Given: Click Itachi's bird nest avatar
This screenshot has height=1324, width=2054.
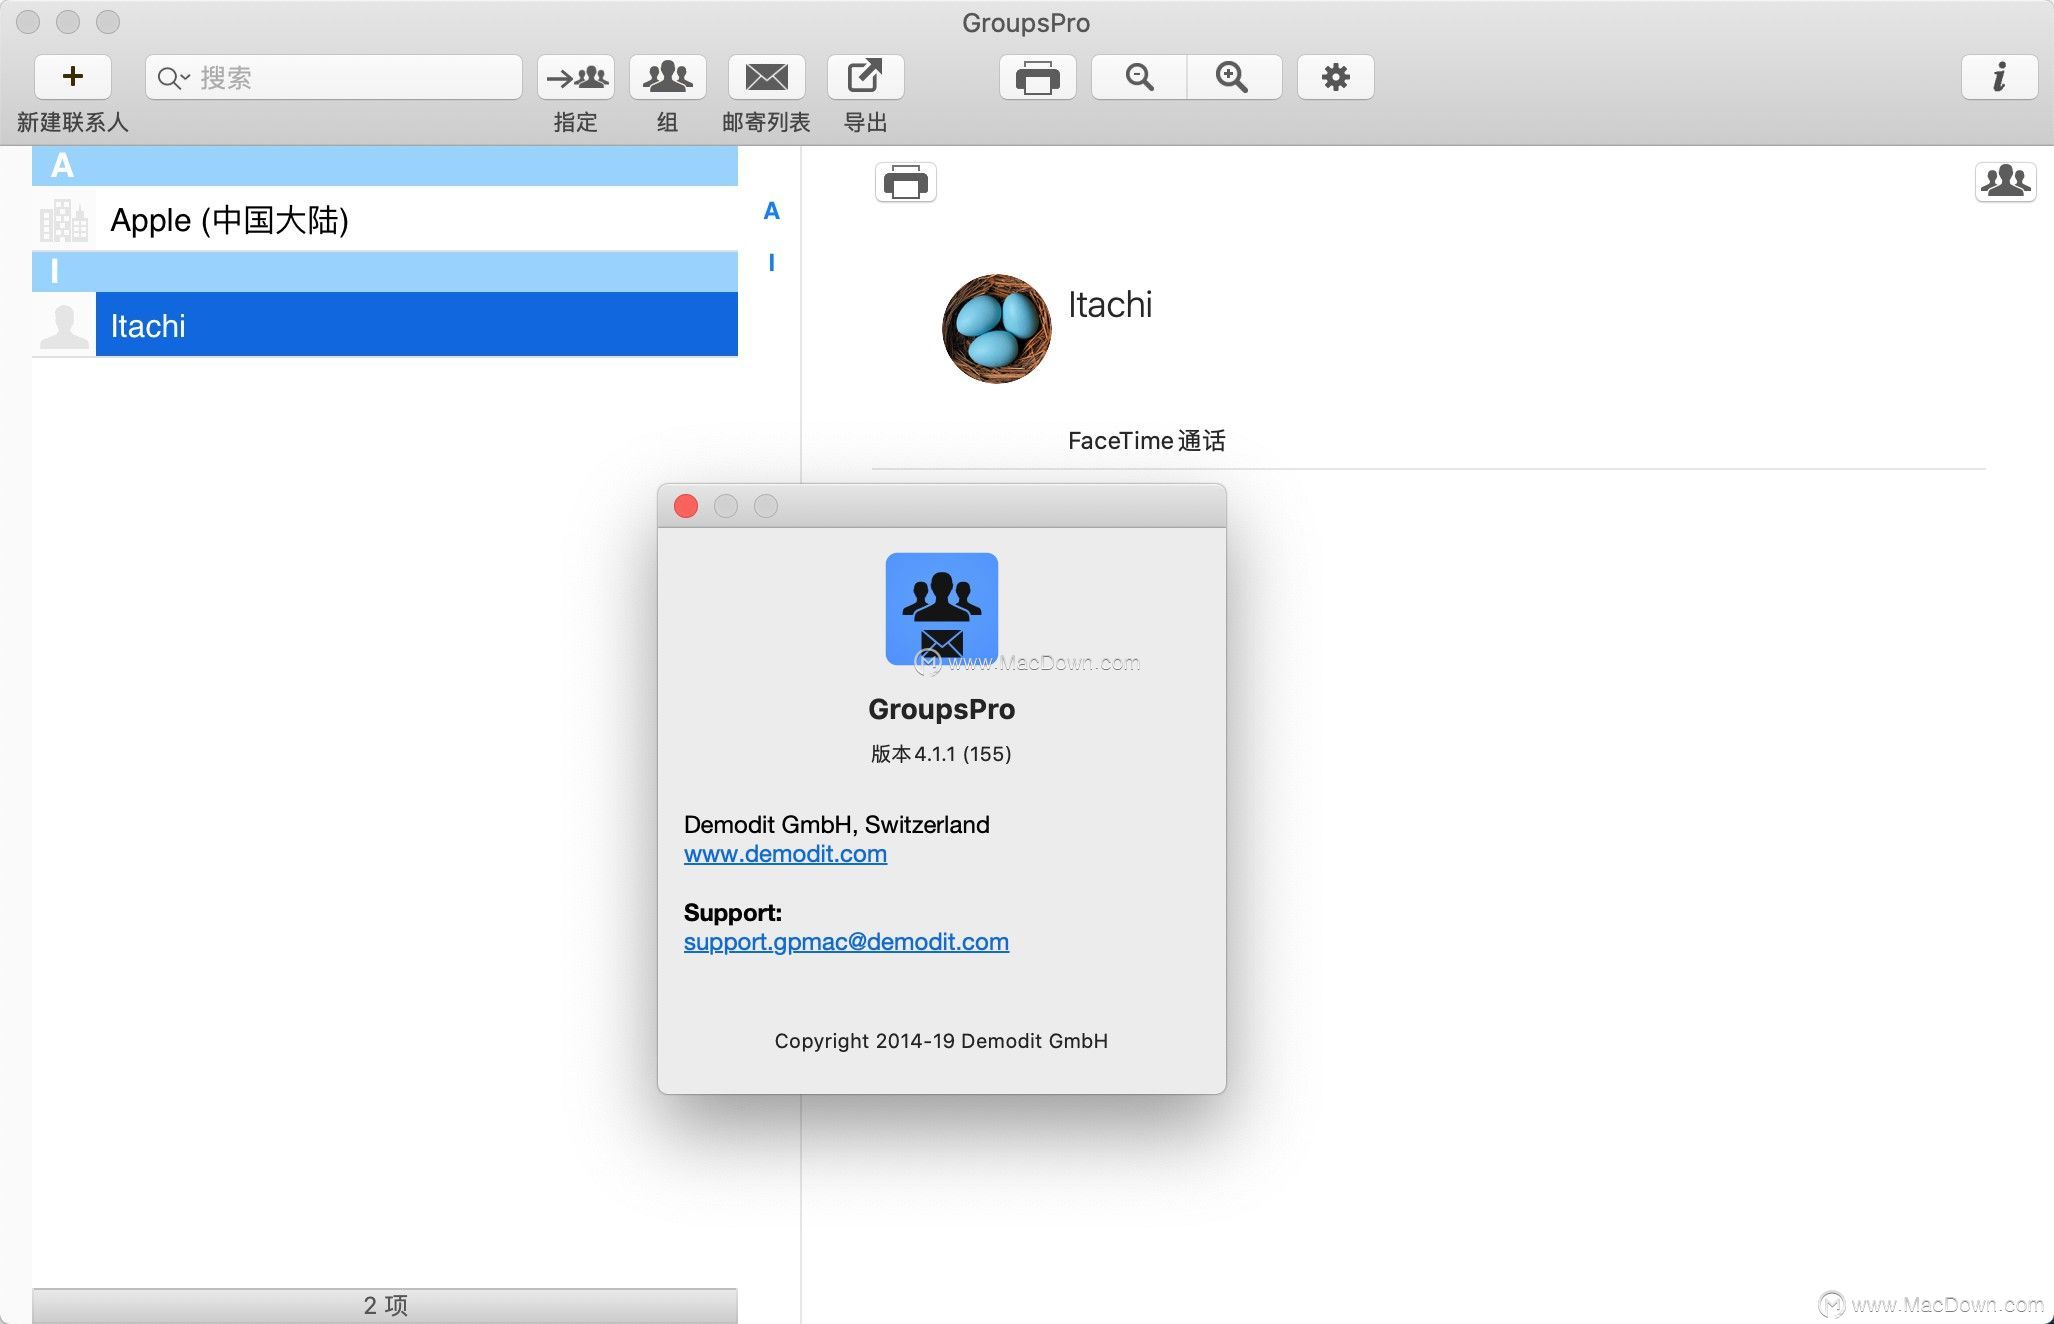Looking at the screenshot, I should click(x=996, y=328).
